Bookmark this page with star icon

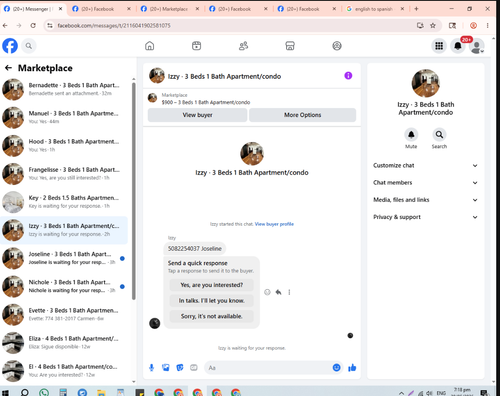pyautogui.click(x=433, y=25)
